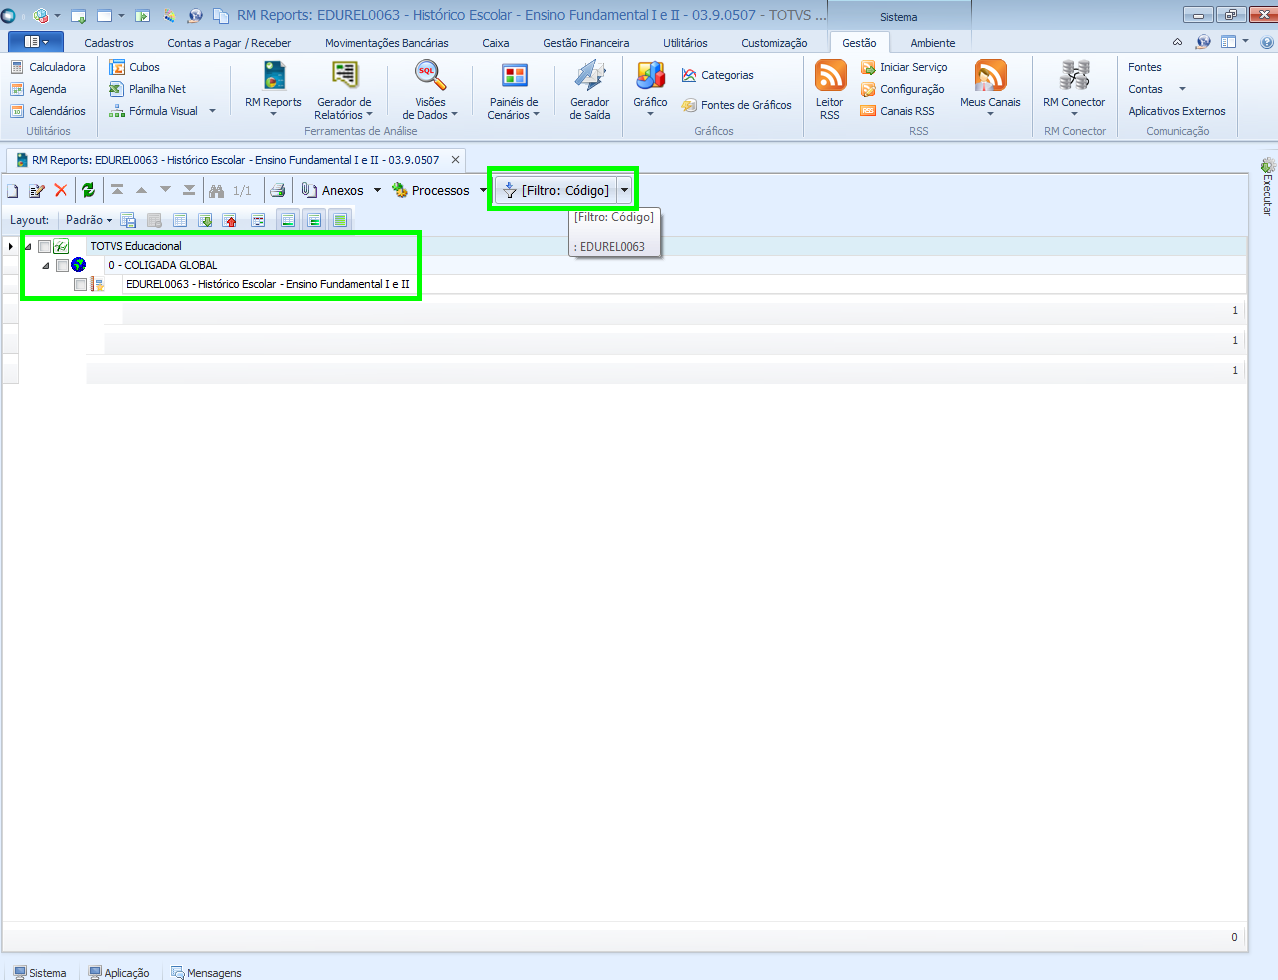
Task: Open the Executar side panel
Action: (x=1268, y=187)
